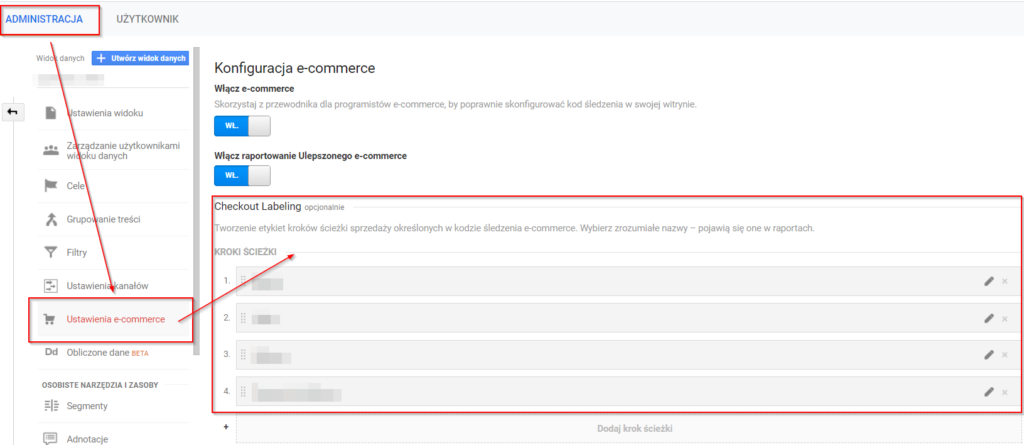Click the Utwórz widok danych button
Image resolution: width=1024 pixels, height=445 pixels.
click(x=140, y=58)
